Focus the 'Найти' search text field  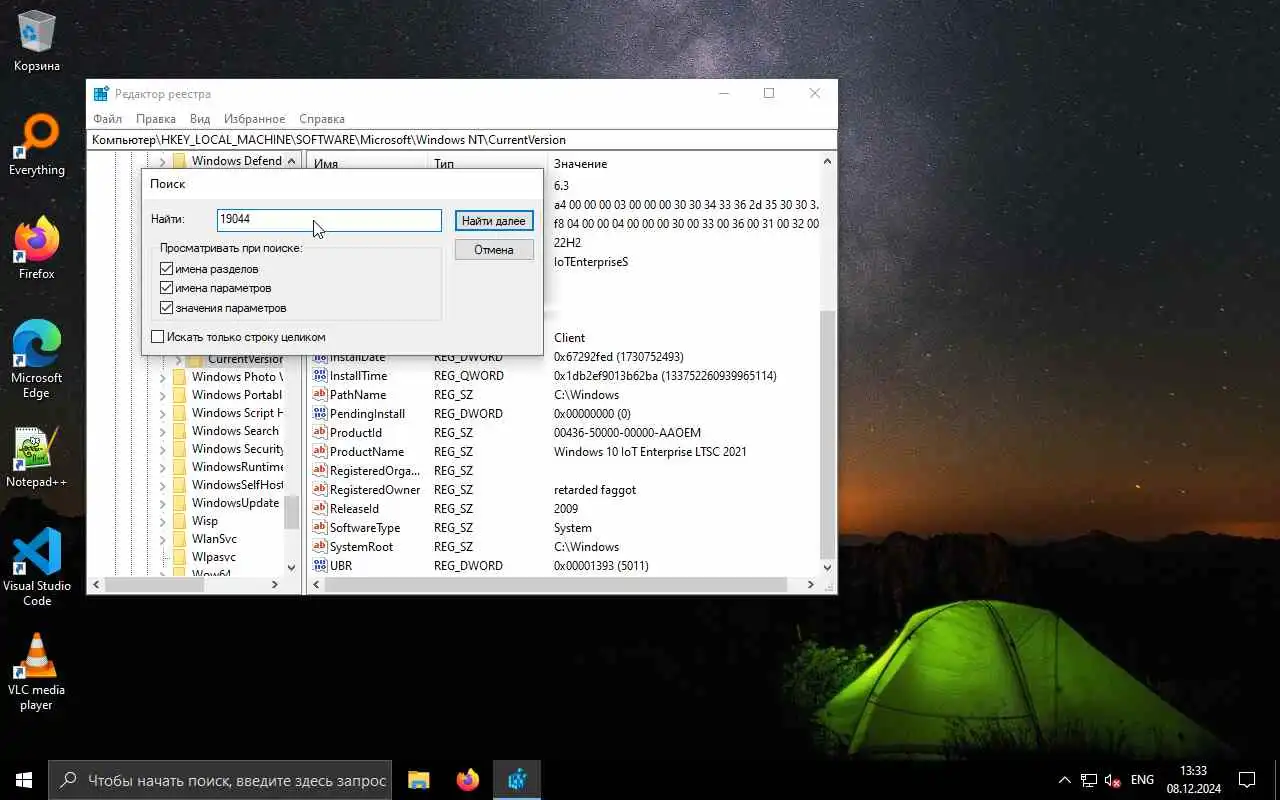click(329, 220)
